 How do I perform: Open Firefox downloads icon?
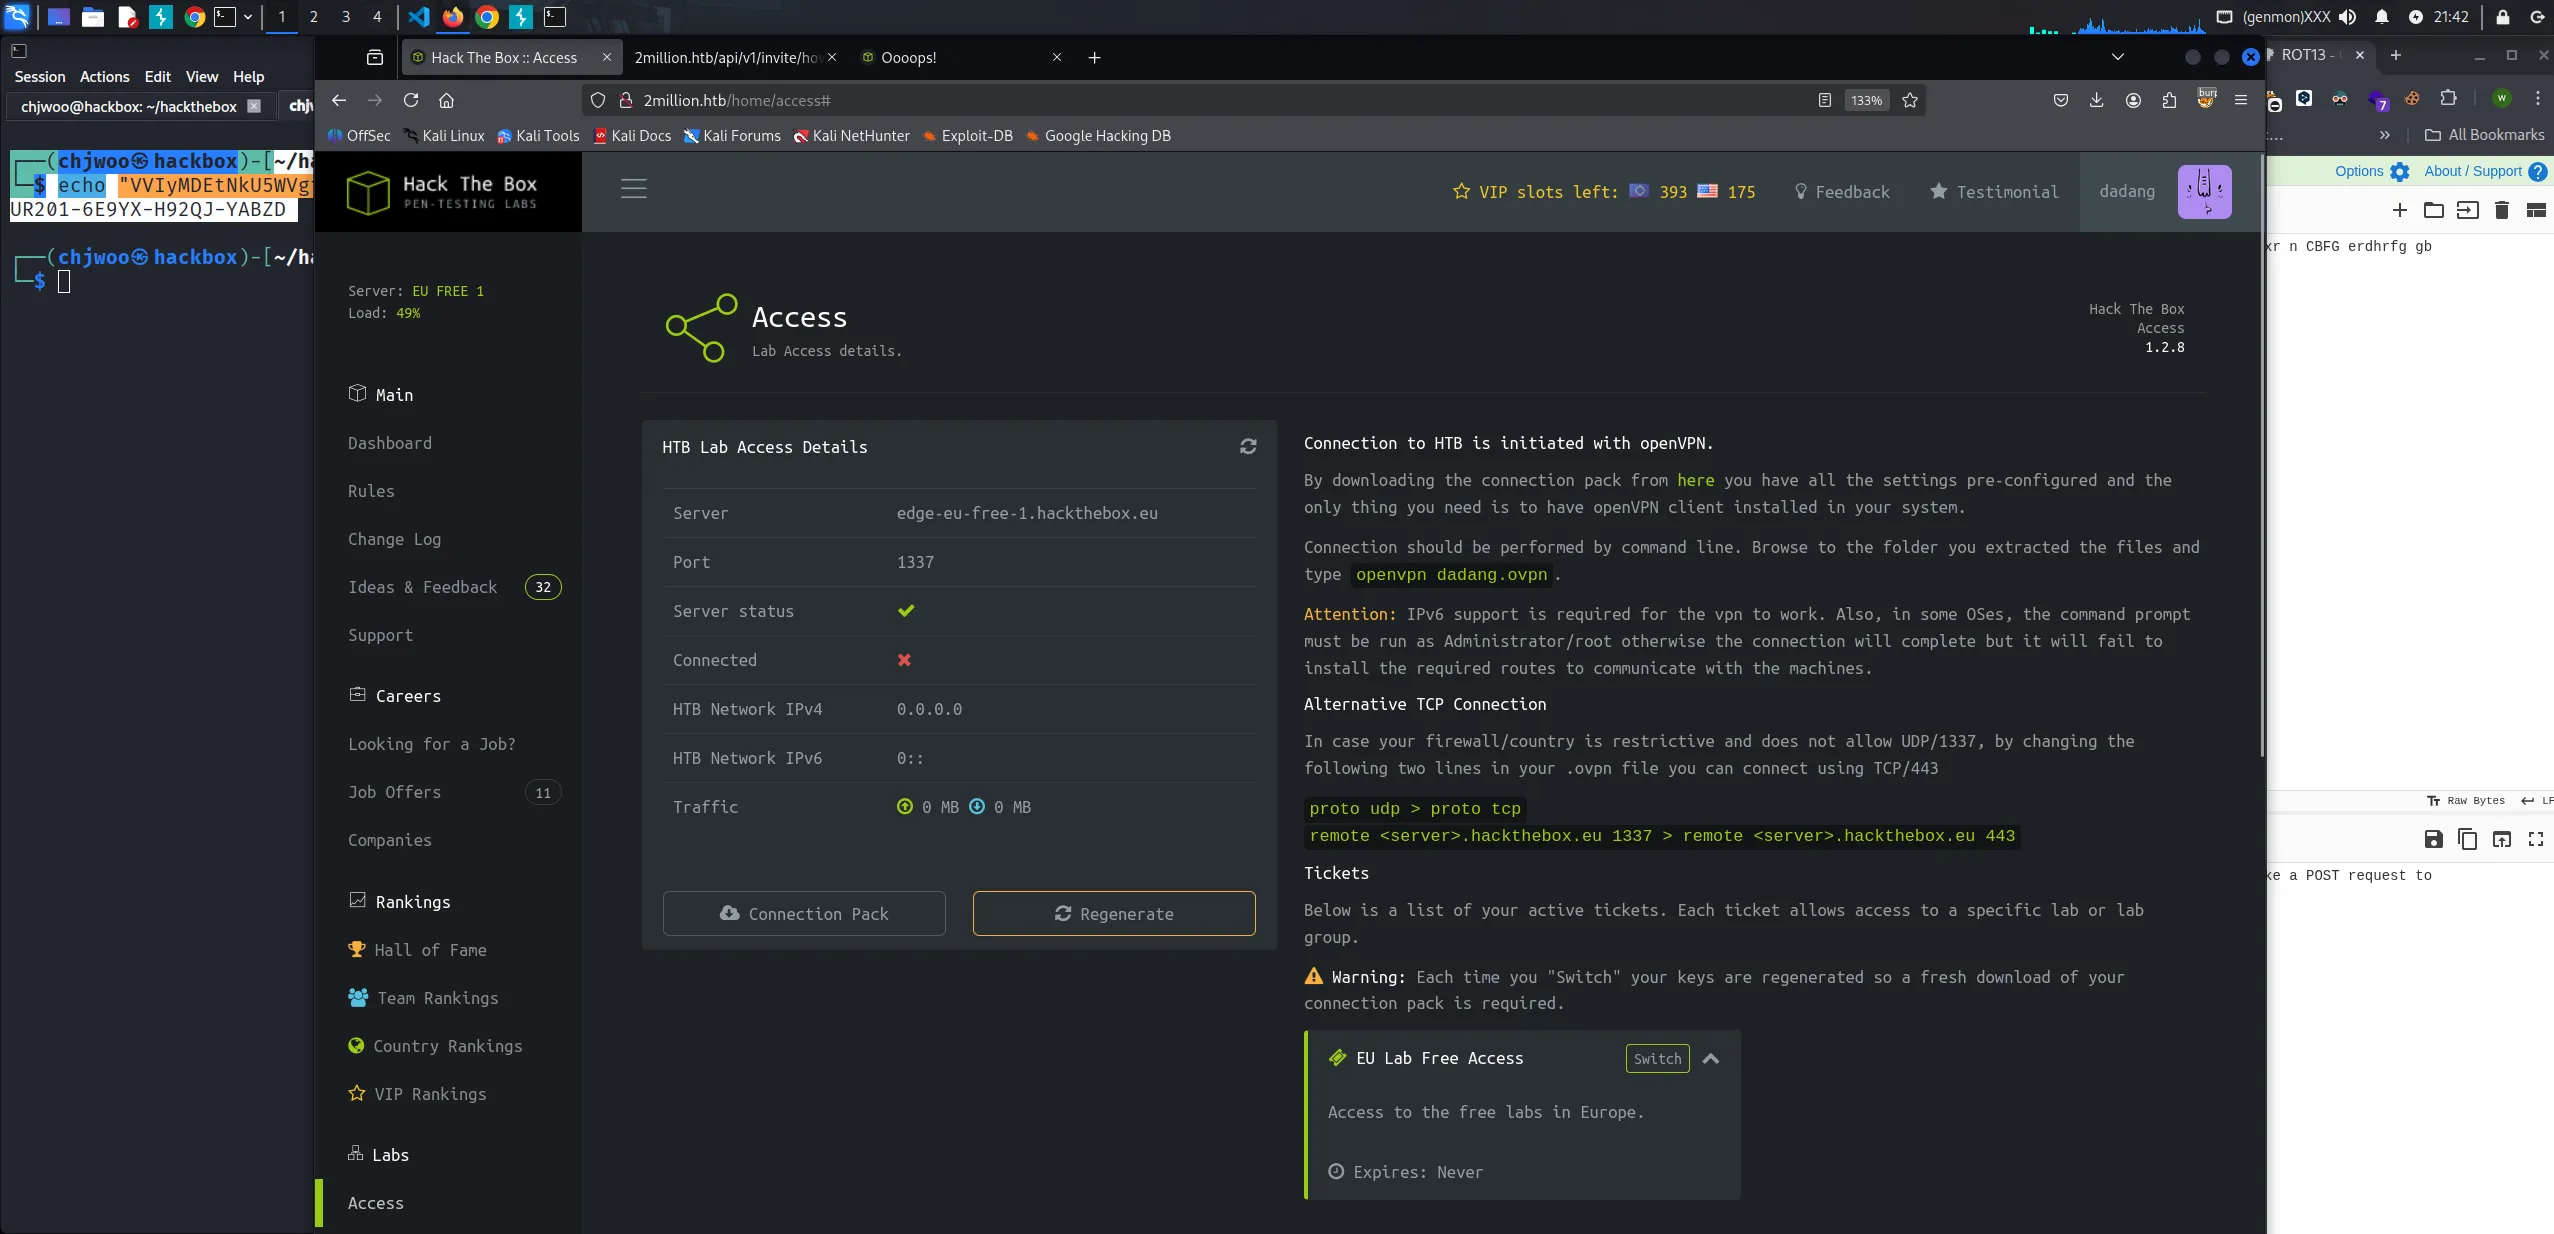coord(2096,100)
